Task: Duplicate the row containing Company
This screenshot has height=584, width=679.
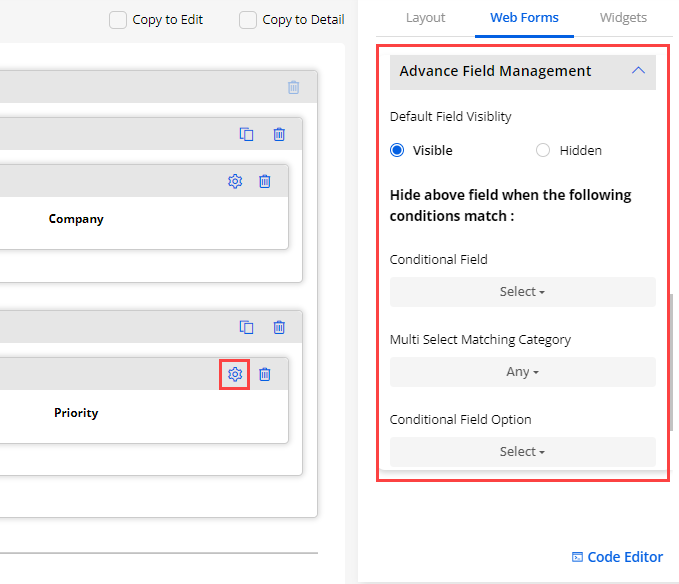Action: [x=247, y=134]
